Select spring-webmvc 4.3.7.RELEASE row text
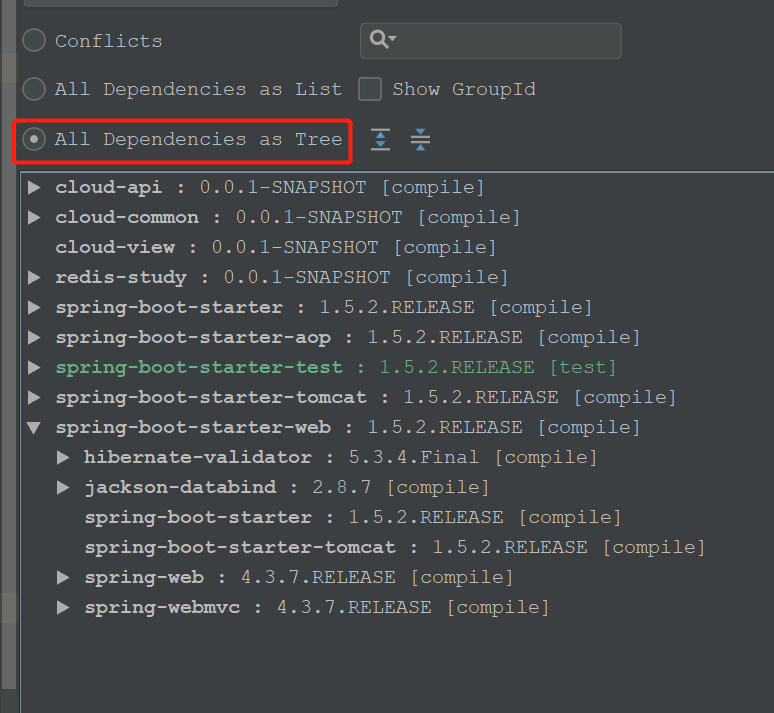 pyautogui.click(x=317, y=607)
